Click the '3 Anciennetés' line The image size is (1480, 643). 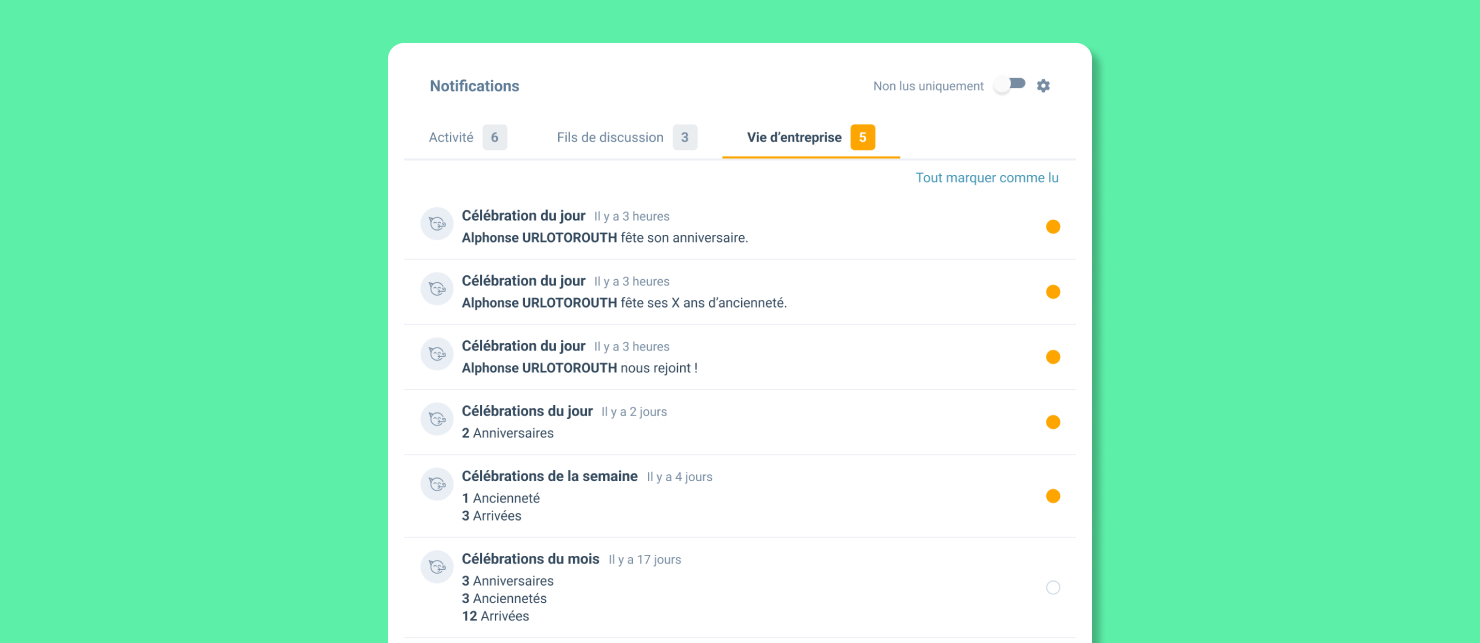pyautogui.click(x=504, y=599)
